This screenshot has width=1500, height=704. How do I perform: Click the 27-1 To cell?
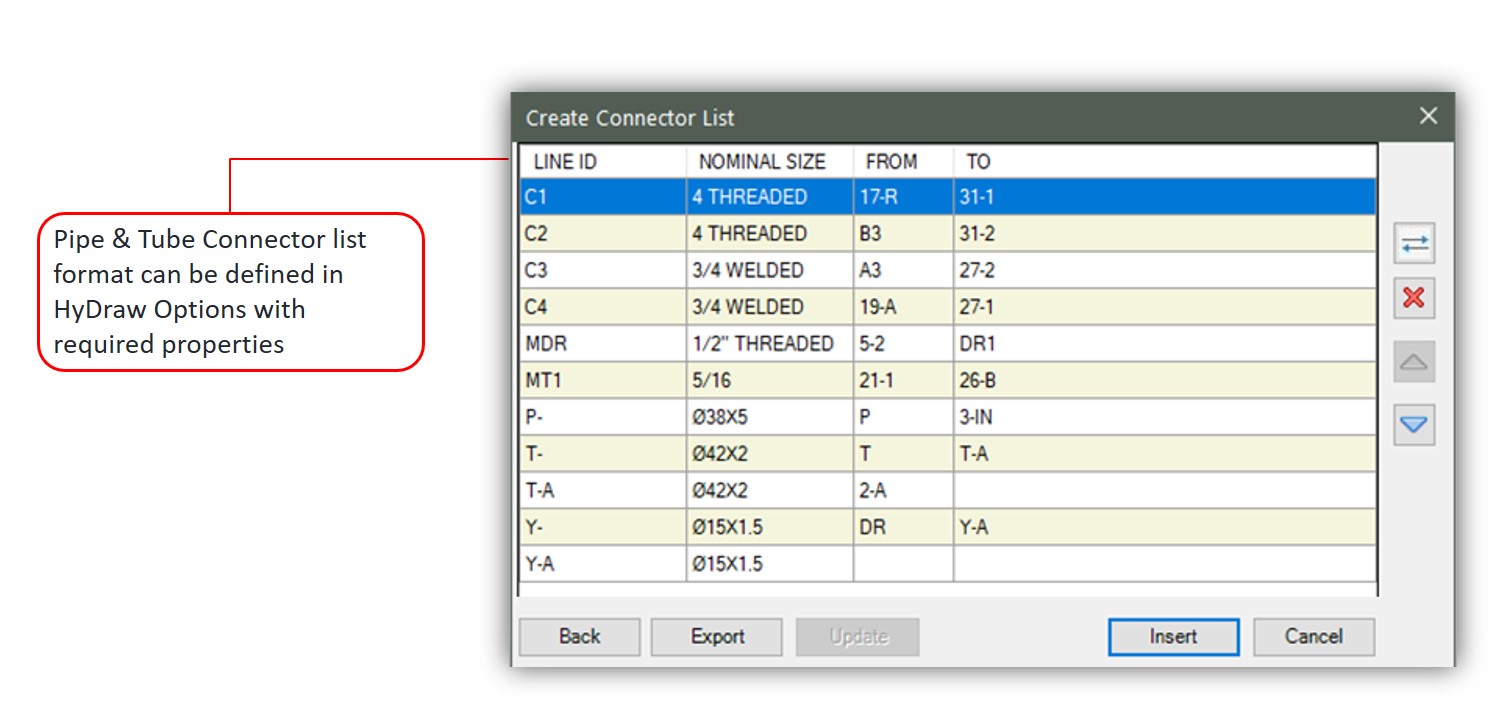(x=1165, y=307)
